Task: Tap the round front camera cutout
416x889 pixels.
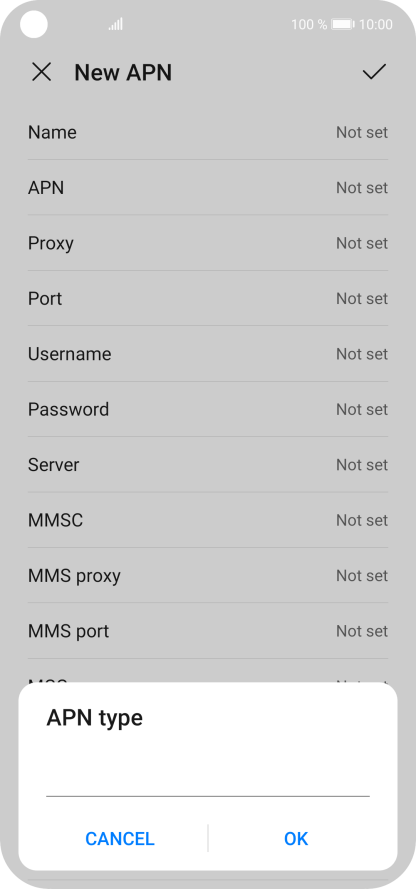Action: coord(34,24)
